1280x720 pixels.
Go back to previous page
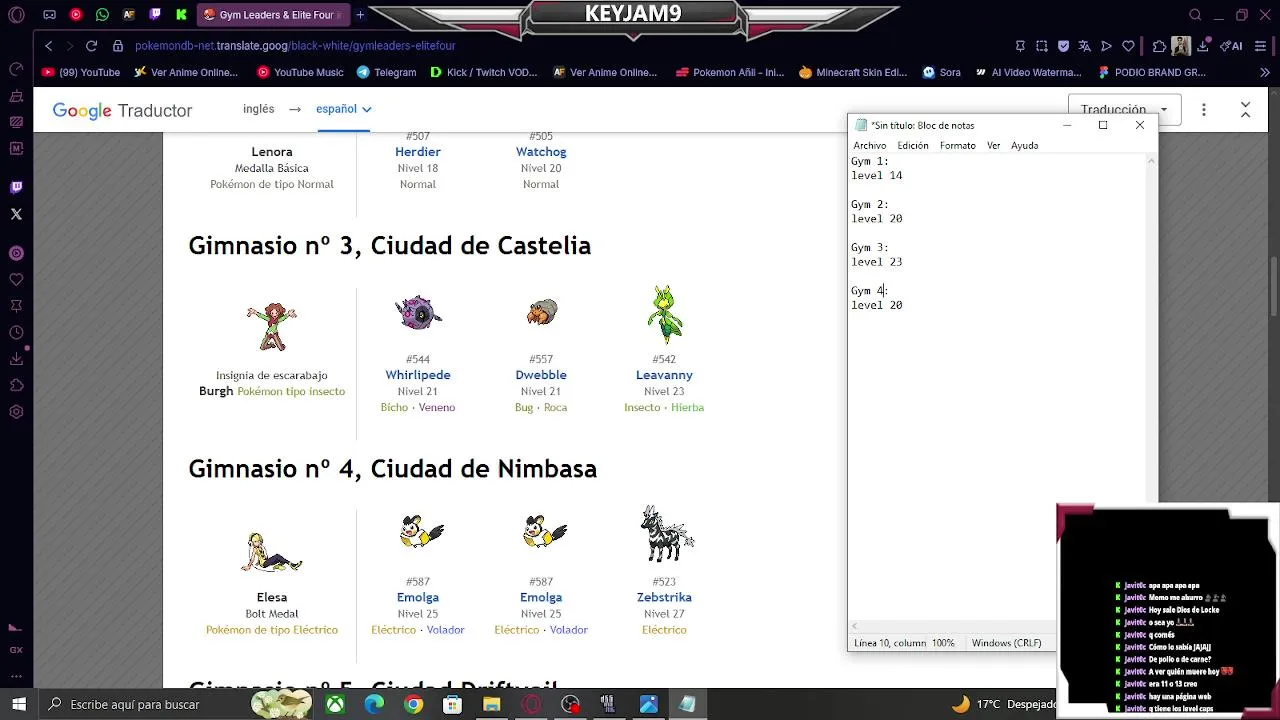coord(48,46)
